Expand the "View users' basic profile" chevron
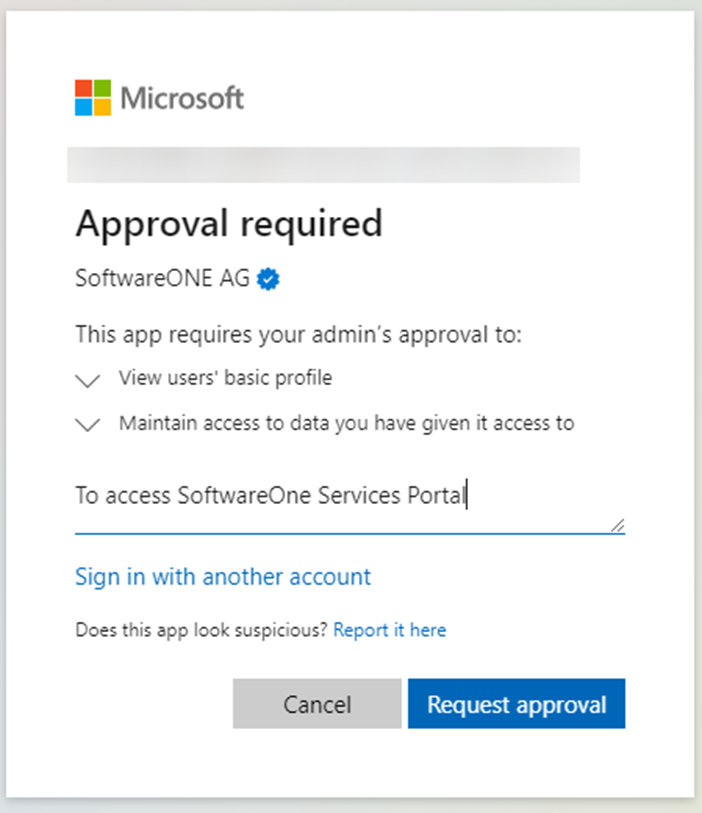 88,380
